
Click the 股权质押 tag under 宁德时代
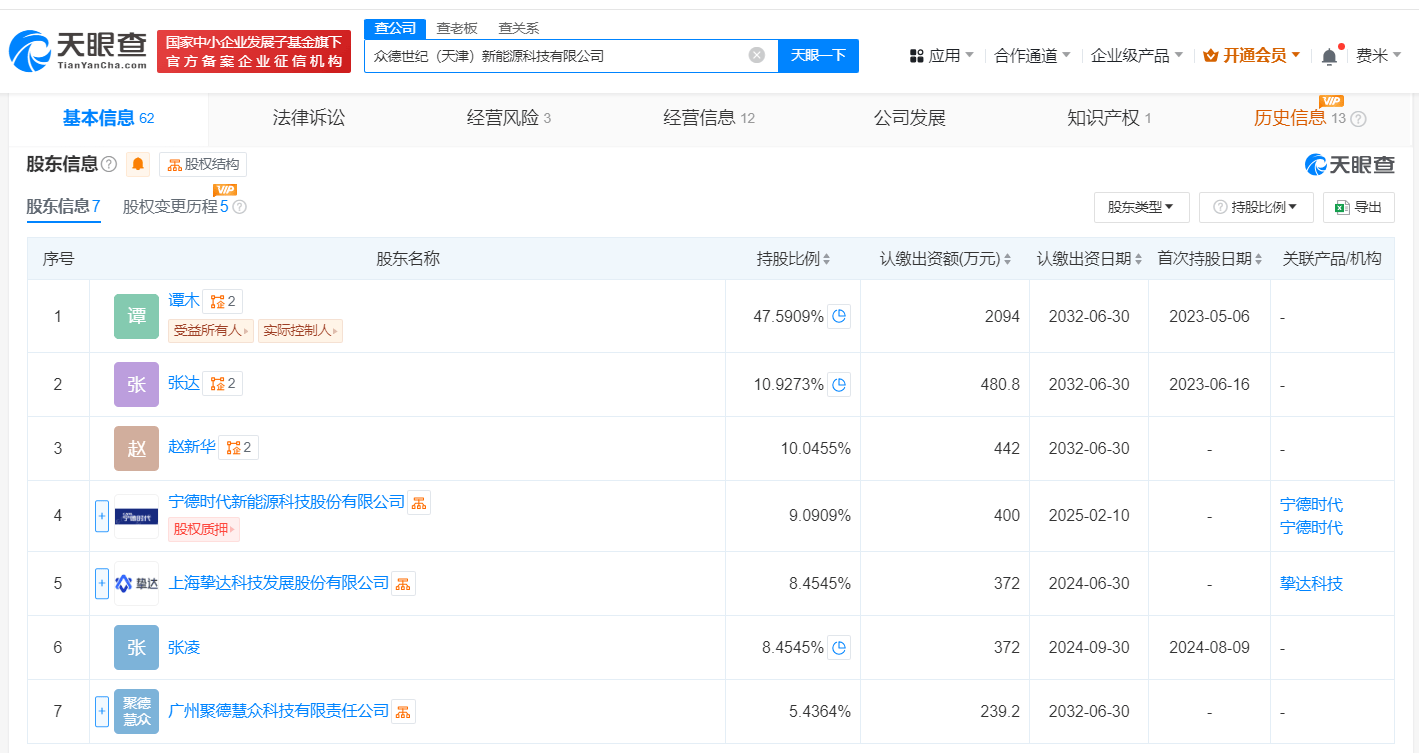coord(204,530)
